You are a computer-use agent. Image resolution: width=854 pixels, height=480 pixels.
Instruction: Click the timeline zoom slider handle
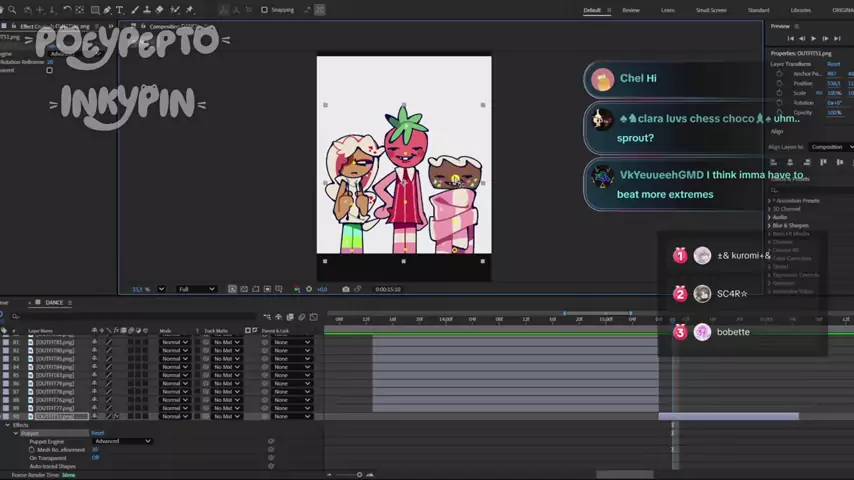tap(359, 474)
